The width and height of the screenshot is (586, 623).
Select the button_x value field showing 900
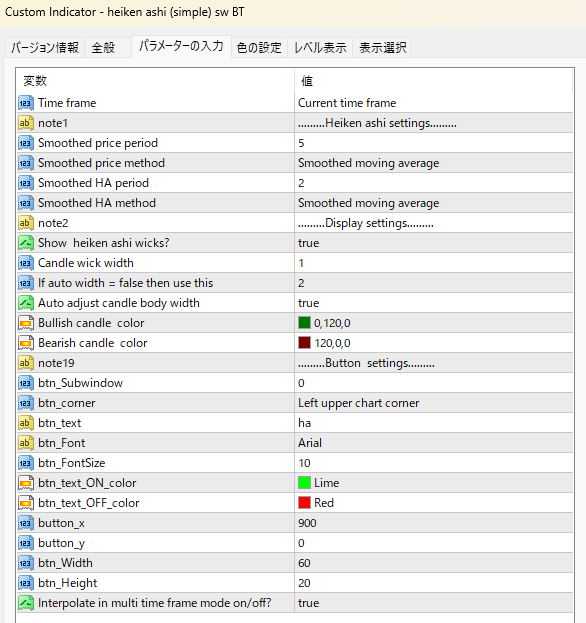coord(434,523)
